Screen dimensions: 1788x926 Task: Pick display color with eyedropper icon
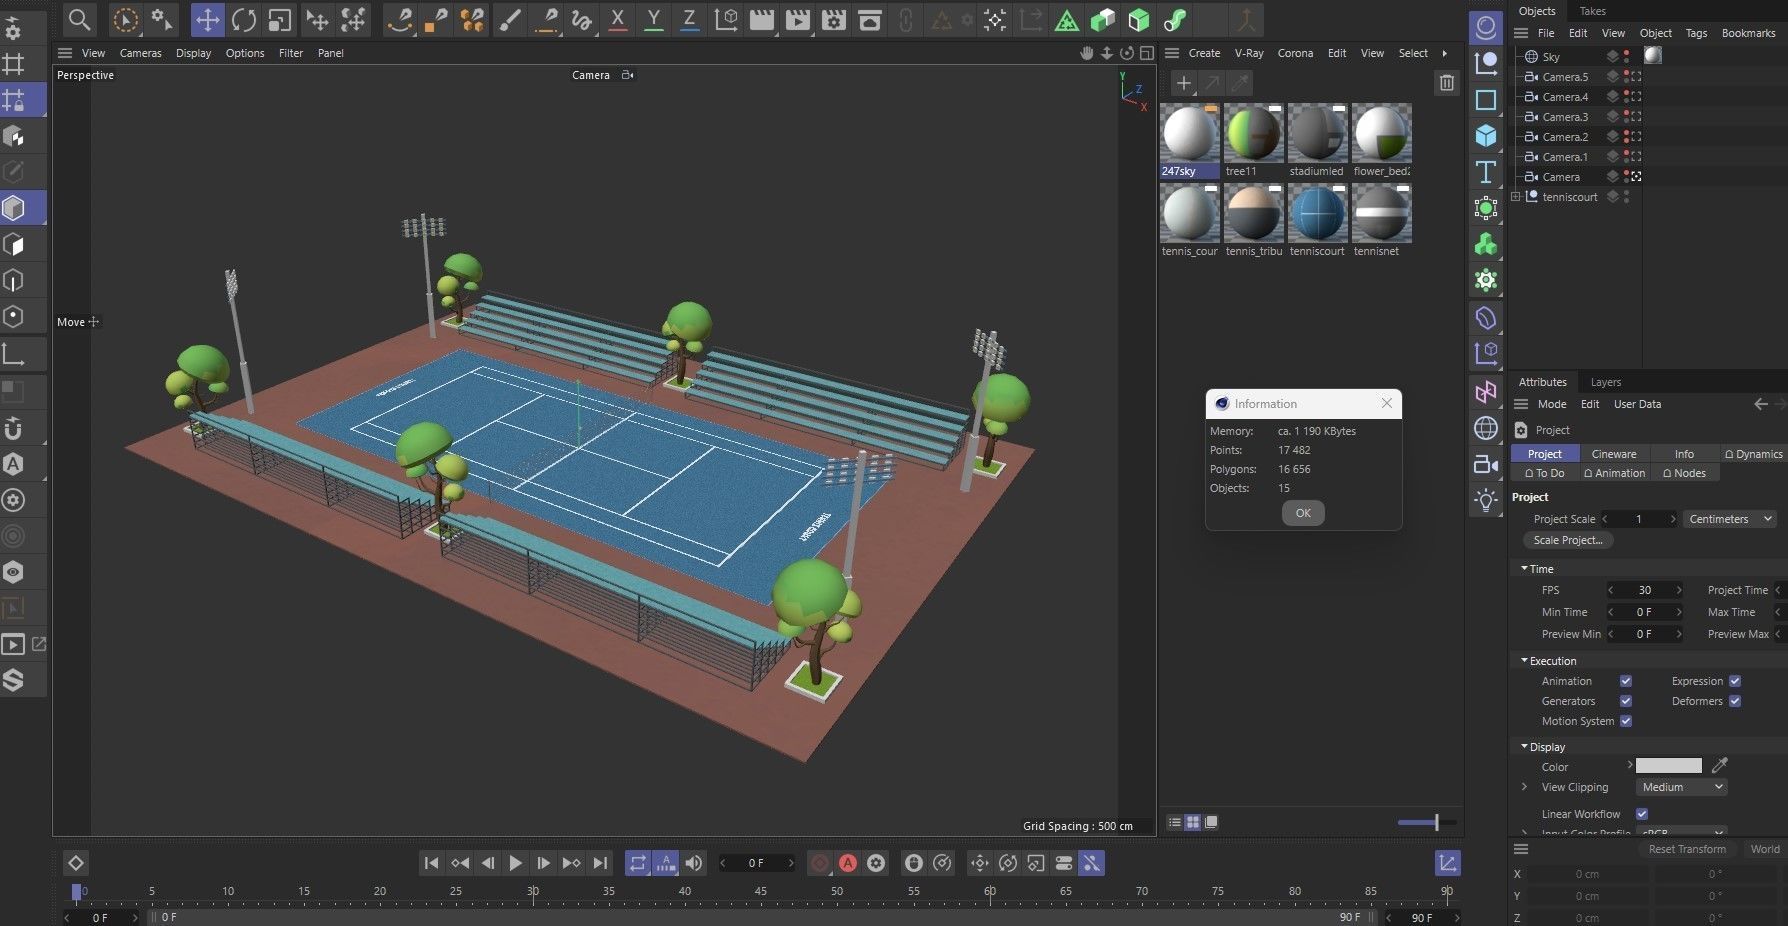[1720, 765]
